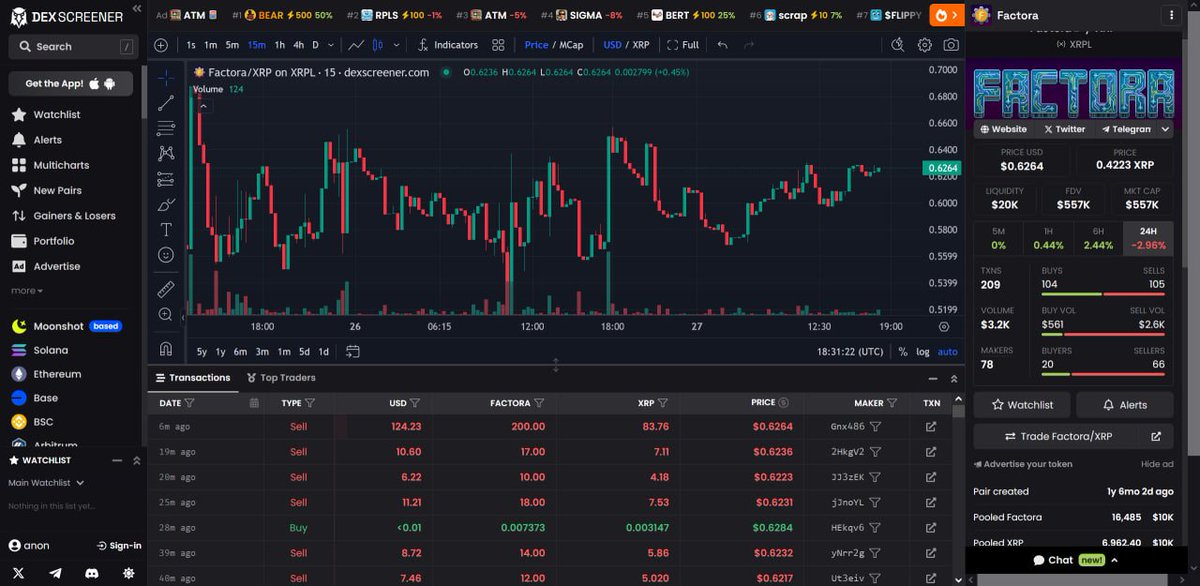Click the Search input field
Image resolution: width=1200 pixels, height=586 pixels.
coord(71,46)
